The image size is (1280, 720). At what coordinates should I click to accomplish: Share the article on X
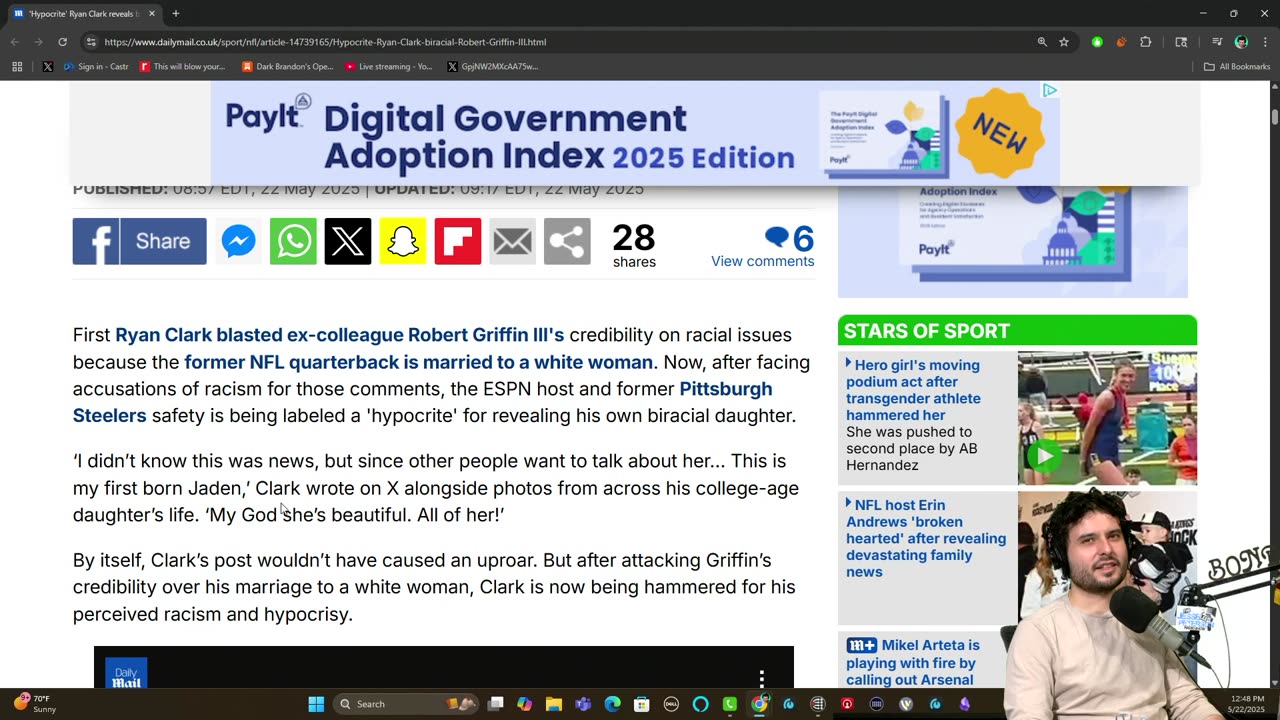[x=348, y=241]
